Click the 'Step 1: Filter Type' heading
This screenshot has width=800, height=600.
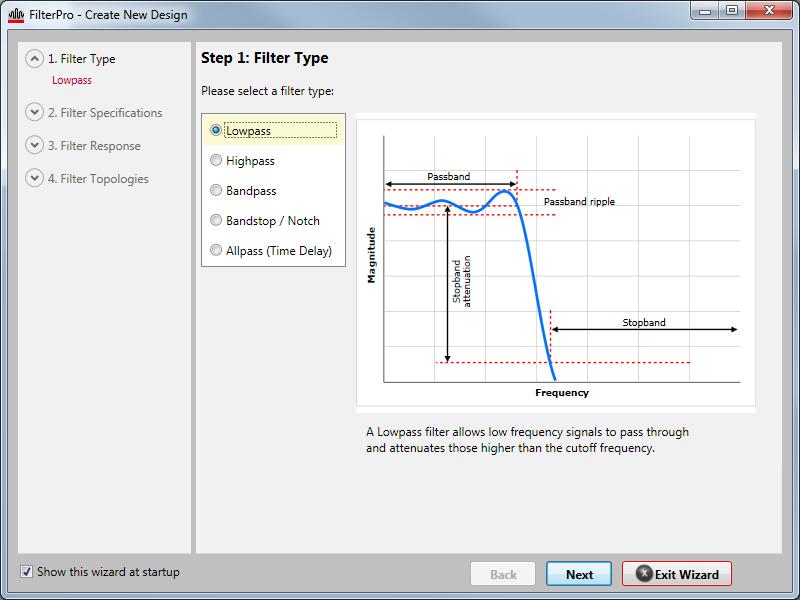click(x=265, y=58)
